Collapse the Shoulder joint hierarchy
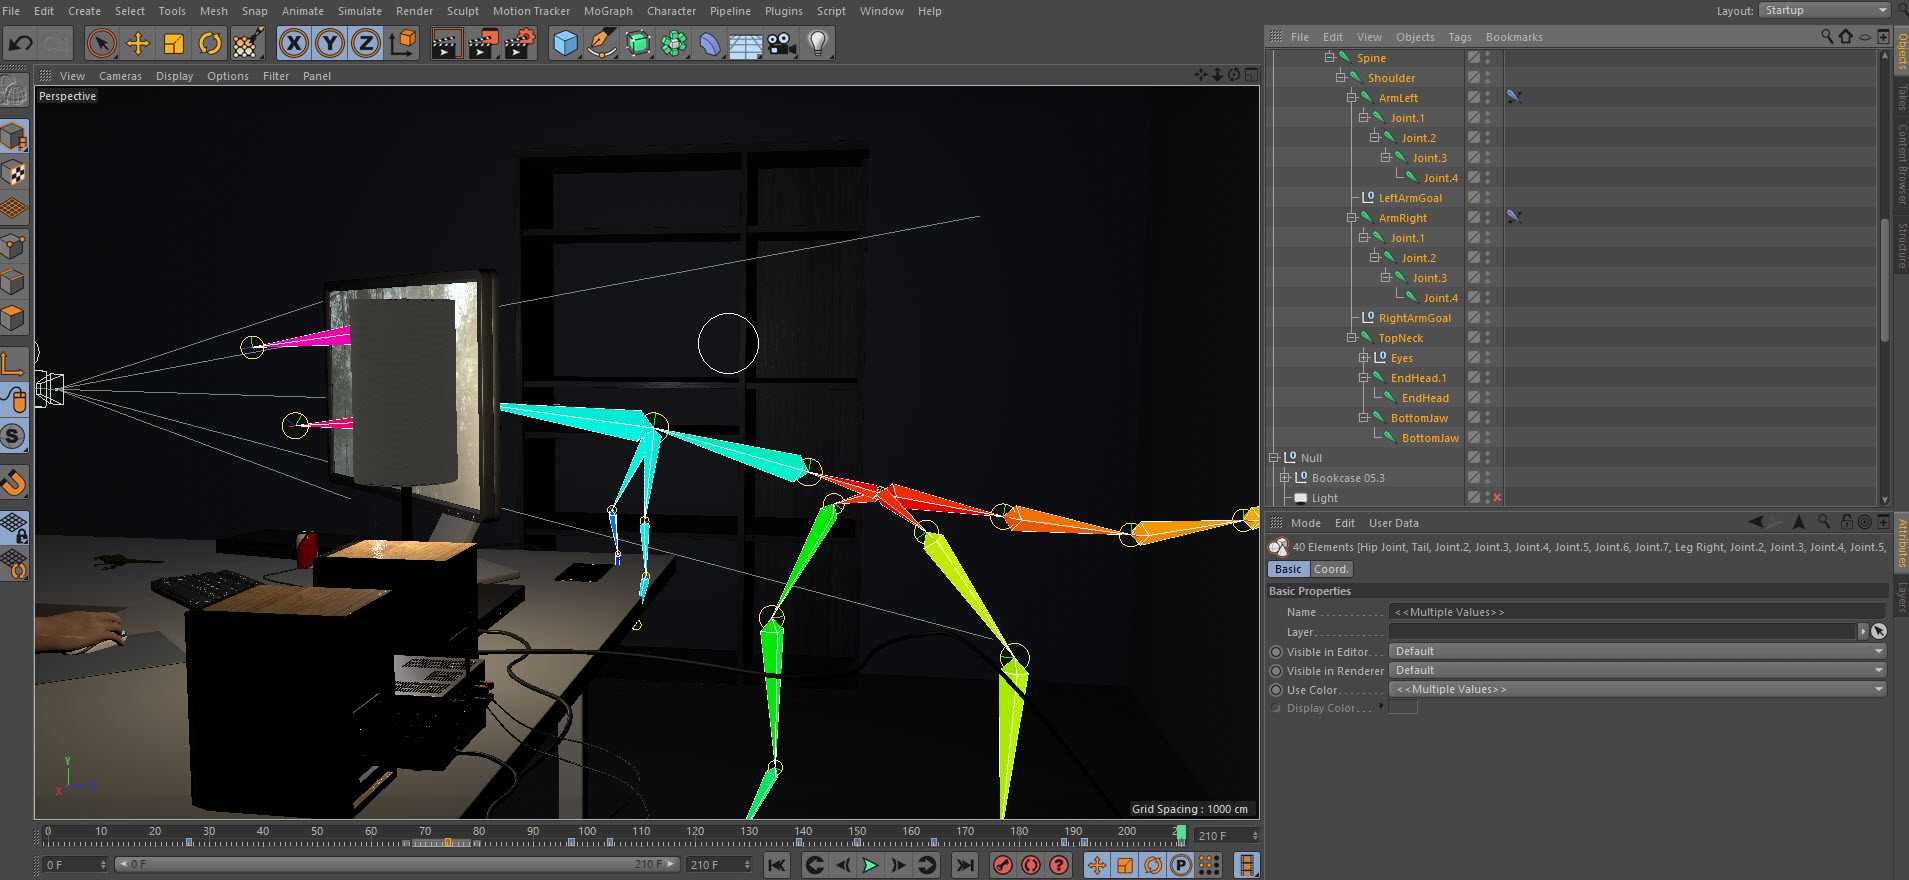Viewport: 1909px width, 880px height. (1340, 77)
